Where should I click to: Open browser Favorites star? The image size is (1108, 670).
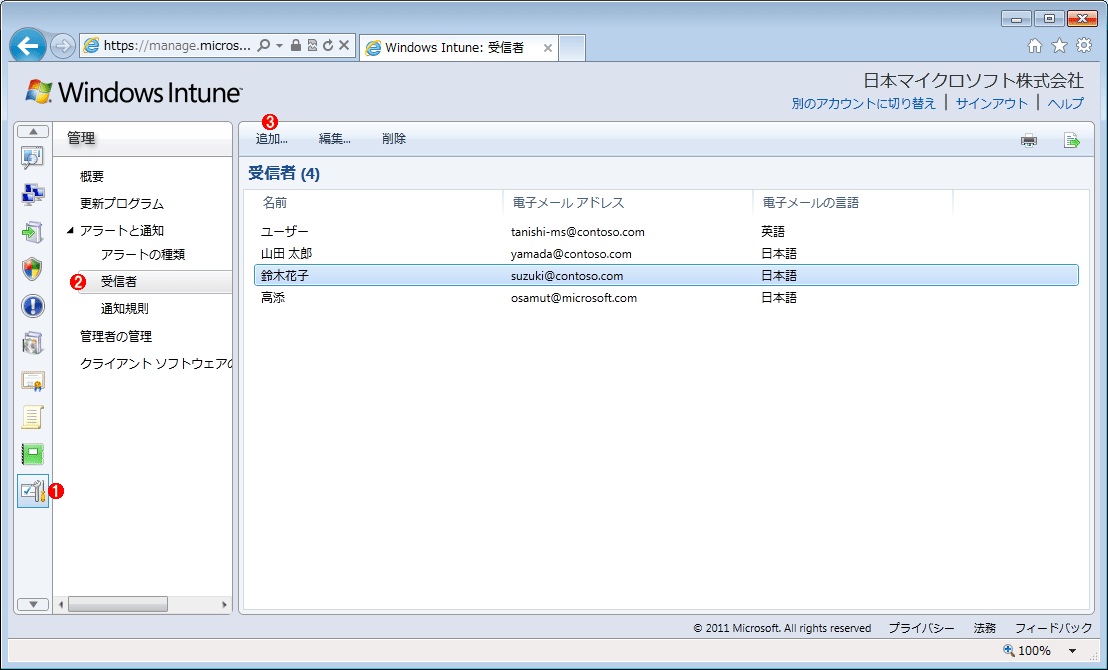pos(1059,46)
